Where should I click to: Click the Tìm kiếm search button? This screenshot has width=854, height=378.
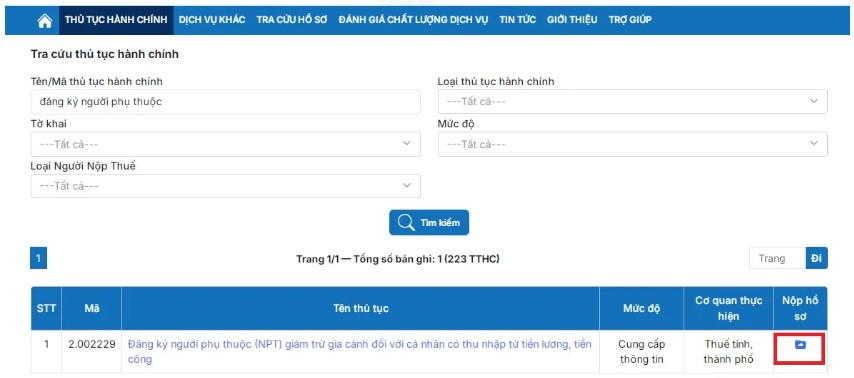(429, 222)
